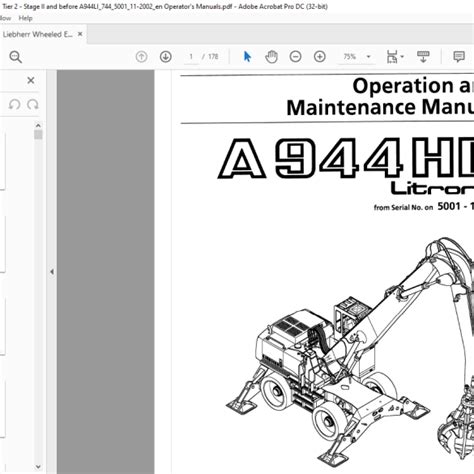The height and width of the screenshot is (474, 474).
Task: Open the Help menu
Action: (25, 18)
